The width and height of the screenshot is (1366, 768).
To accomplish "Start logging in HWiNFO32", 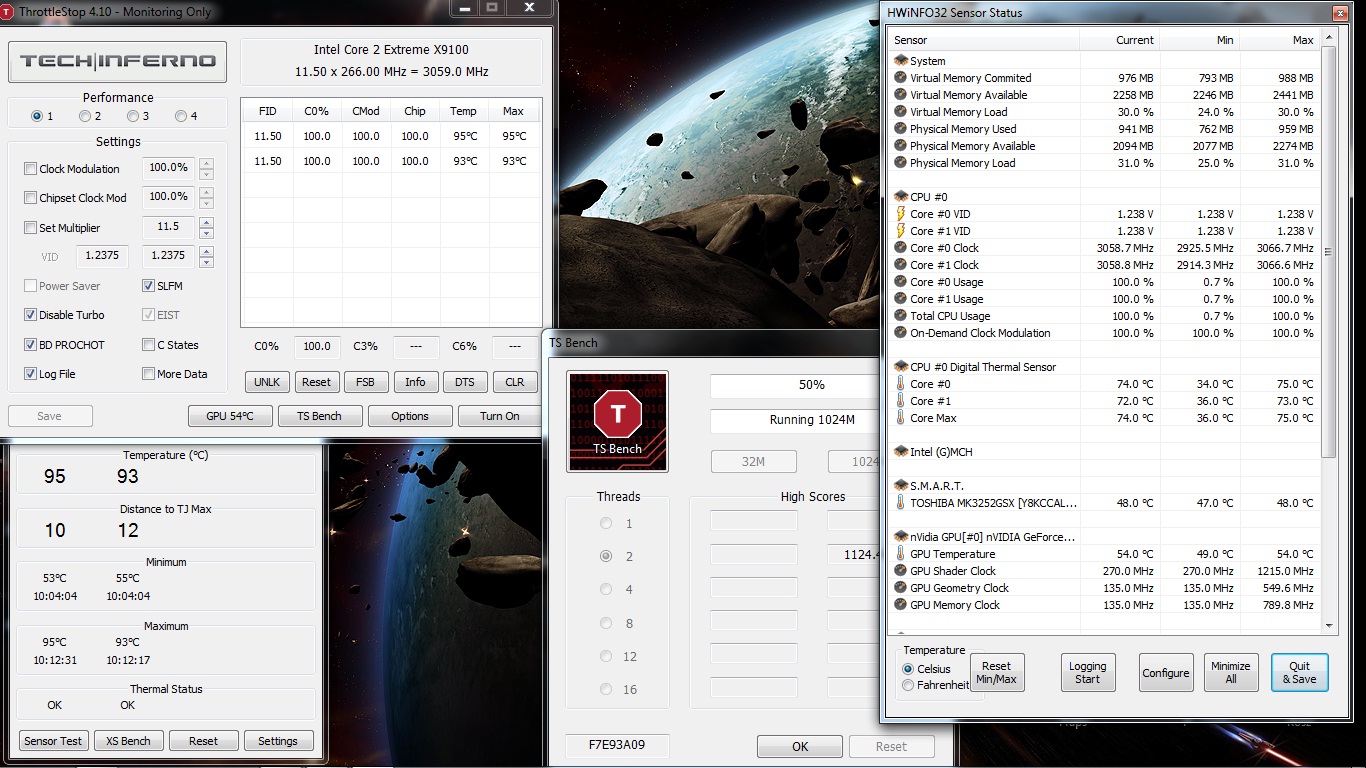I will click(1088, 673).
